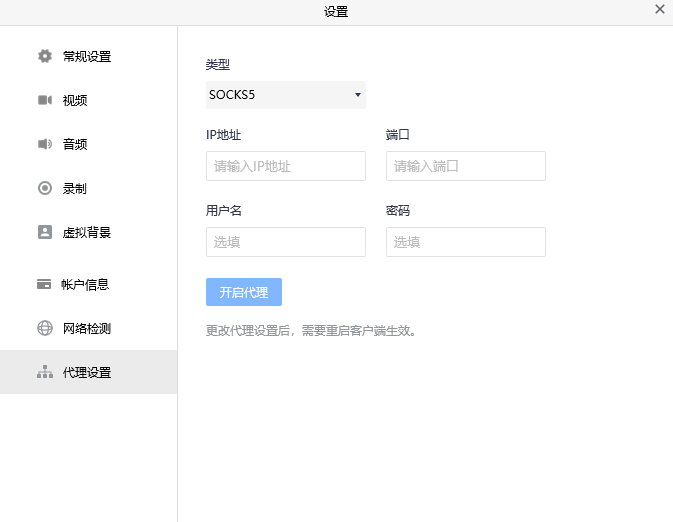Focus the 端口 port input field
This screenshot has width=673, height=522.
coord(465,166)
